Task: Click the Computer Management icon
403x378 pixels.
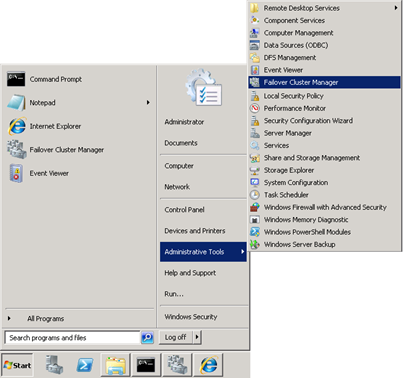Action: pos(255,33)
